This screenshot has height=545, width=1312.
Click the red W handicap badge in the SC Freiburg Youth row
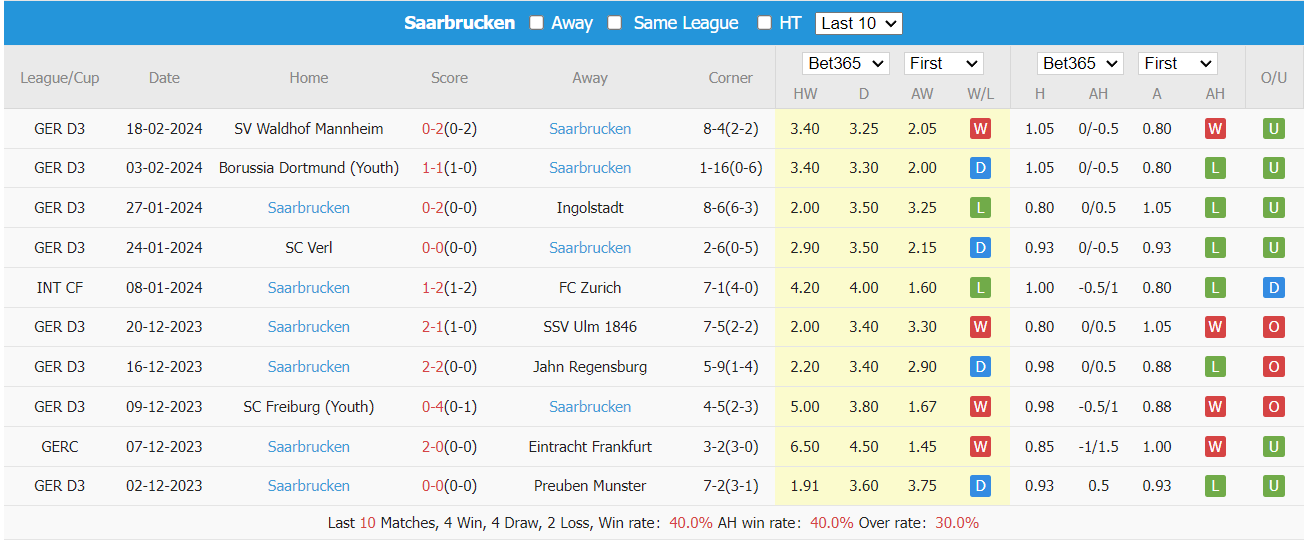coord(1215,407)
